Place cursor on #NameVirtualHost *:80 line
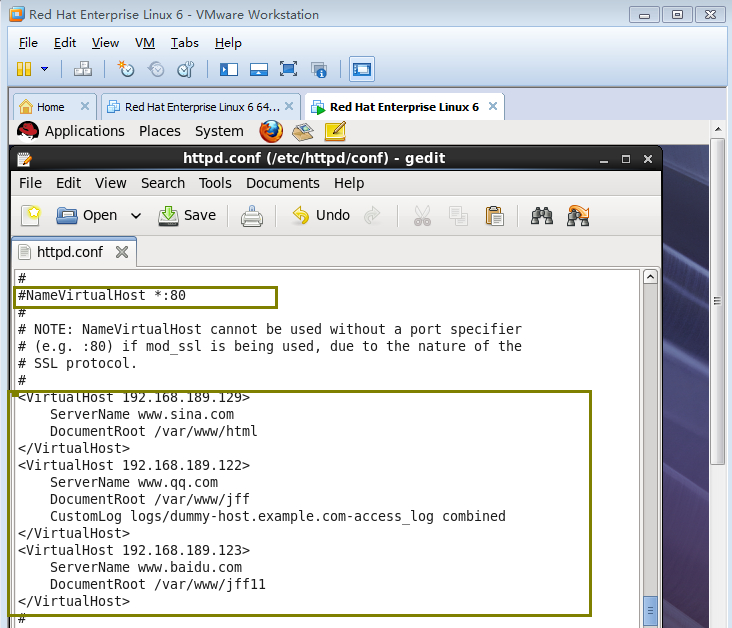732x628 pixels. [102, 296]
